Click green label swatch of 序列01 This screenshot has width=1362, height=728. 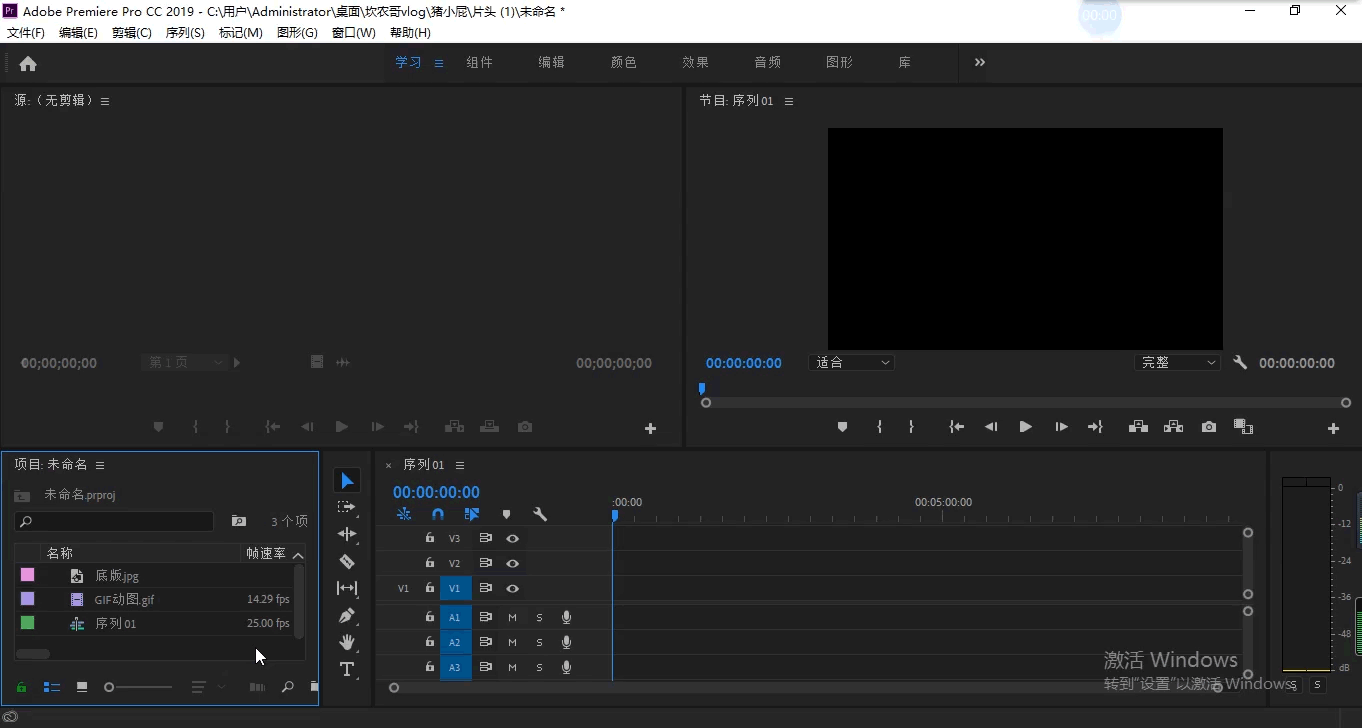[x=27, y=623]
